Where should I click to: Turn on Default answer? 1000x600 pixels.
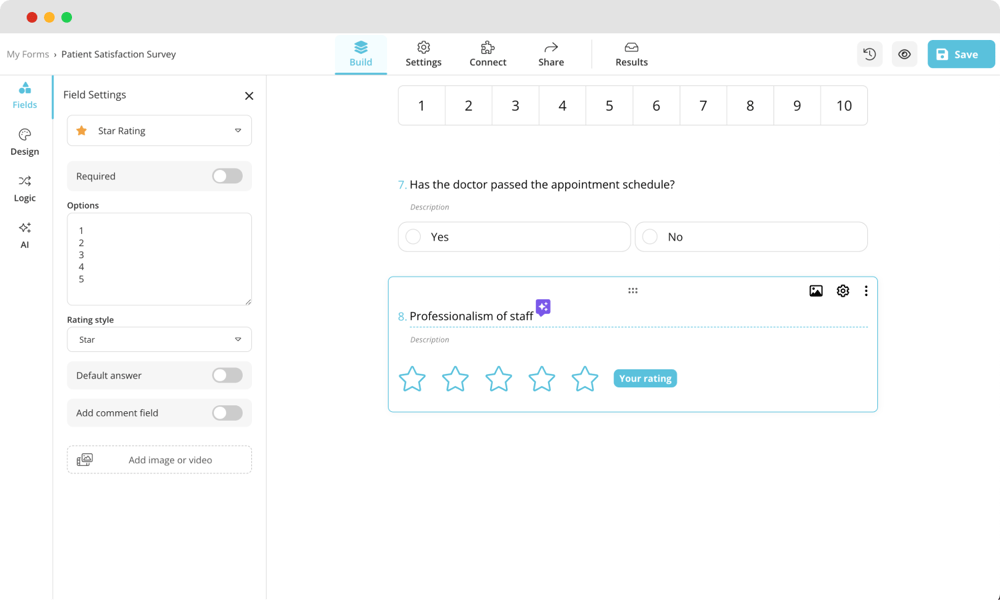(x=227, y=375)
